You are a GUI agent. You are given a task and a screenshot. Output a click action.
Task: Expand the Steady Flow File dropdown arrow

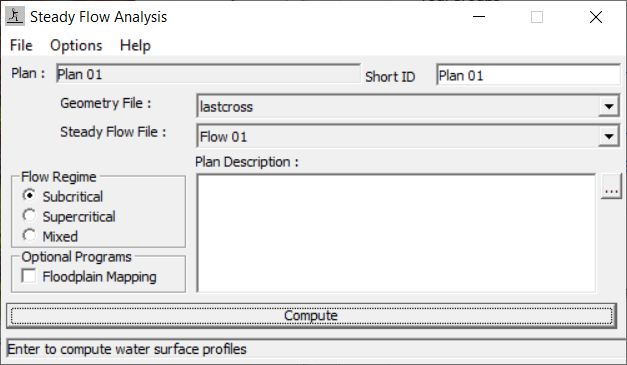click(x=609, y=136)
